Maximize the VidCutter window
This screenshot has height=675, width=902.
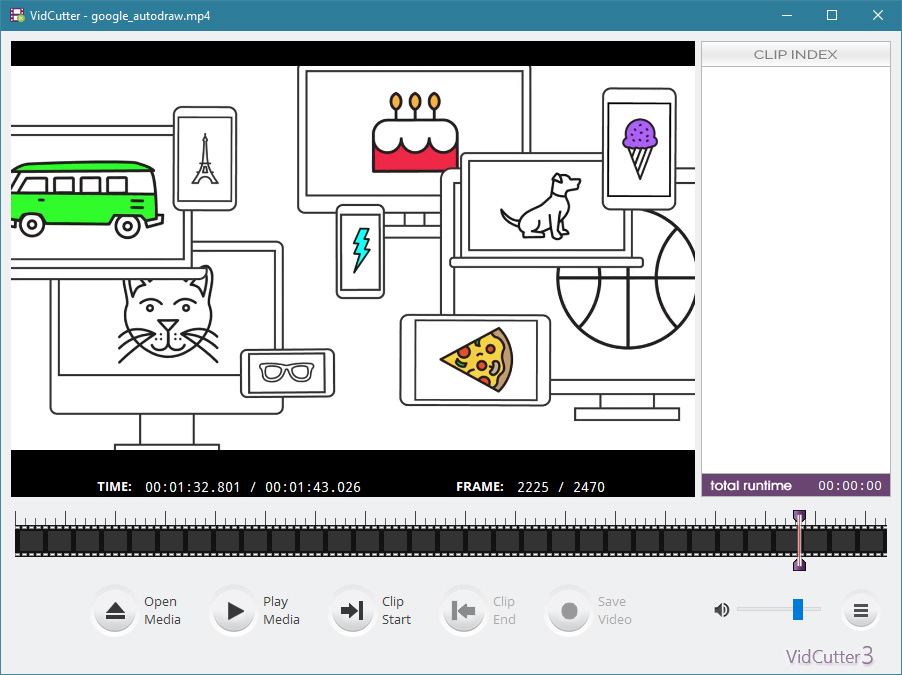click(832, 16)
